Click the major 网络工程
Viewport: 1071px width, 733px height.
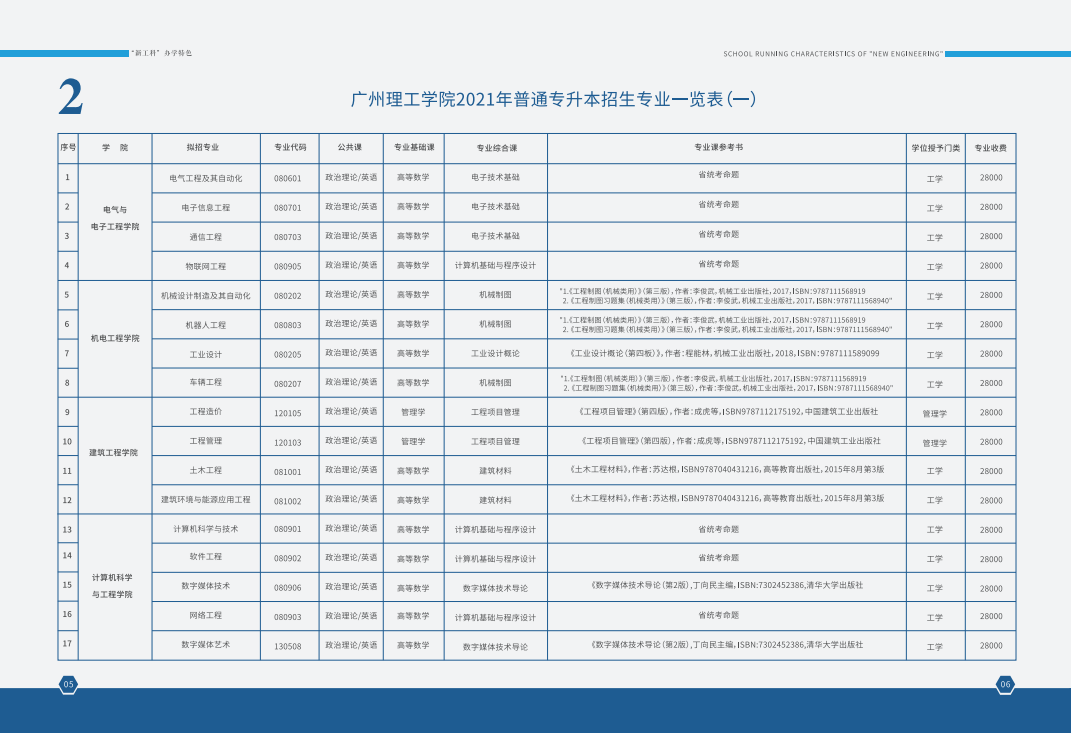(206, 616)
